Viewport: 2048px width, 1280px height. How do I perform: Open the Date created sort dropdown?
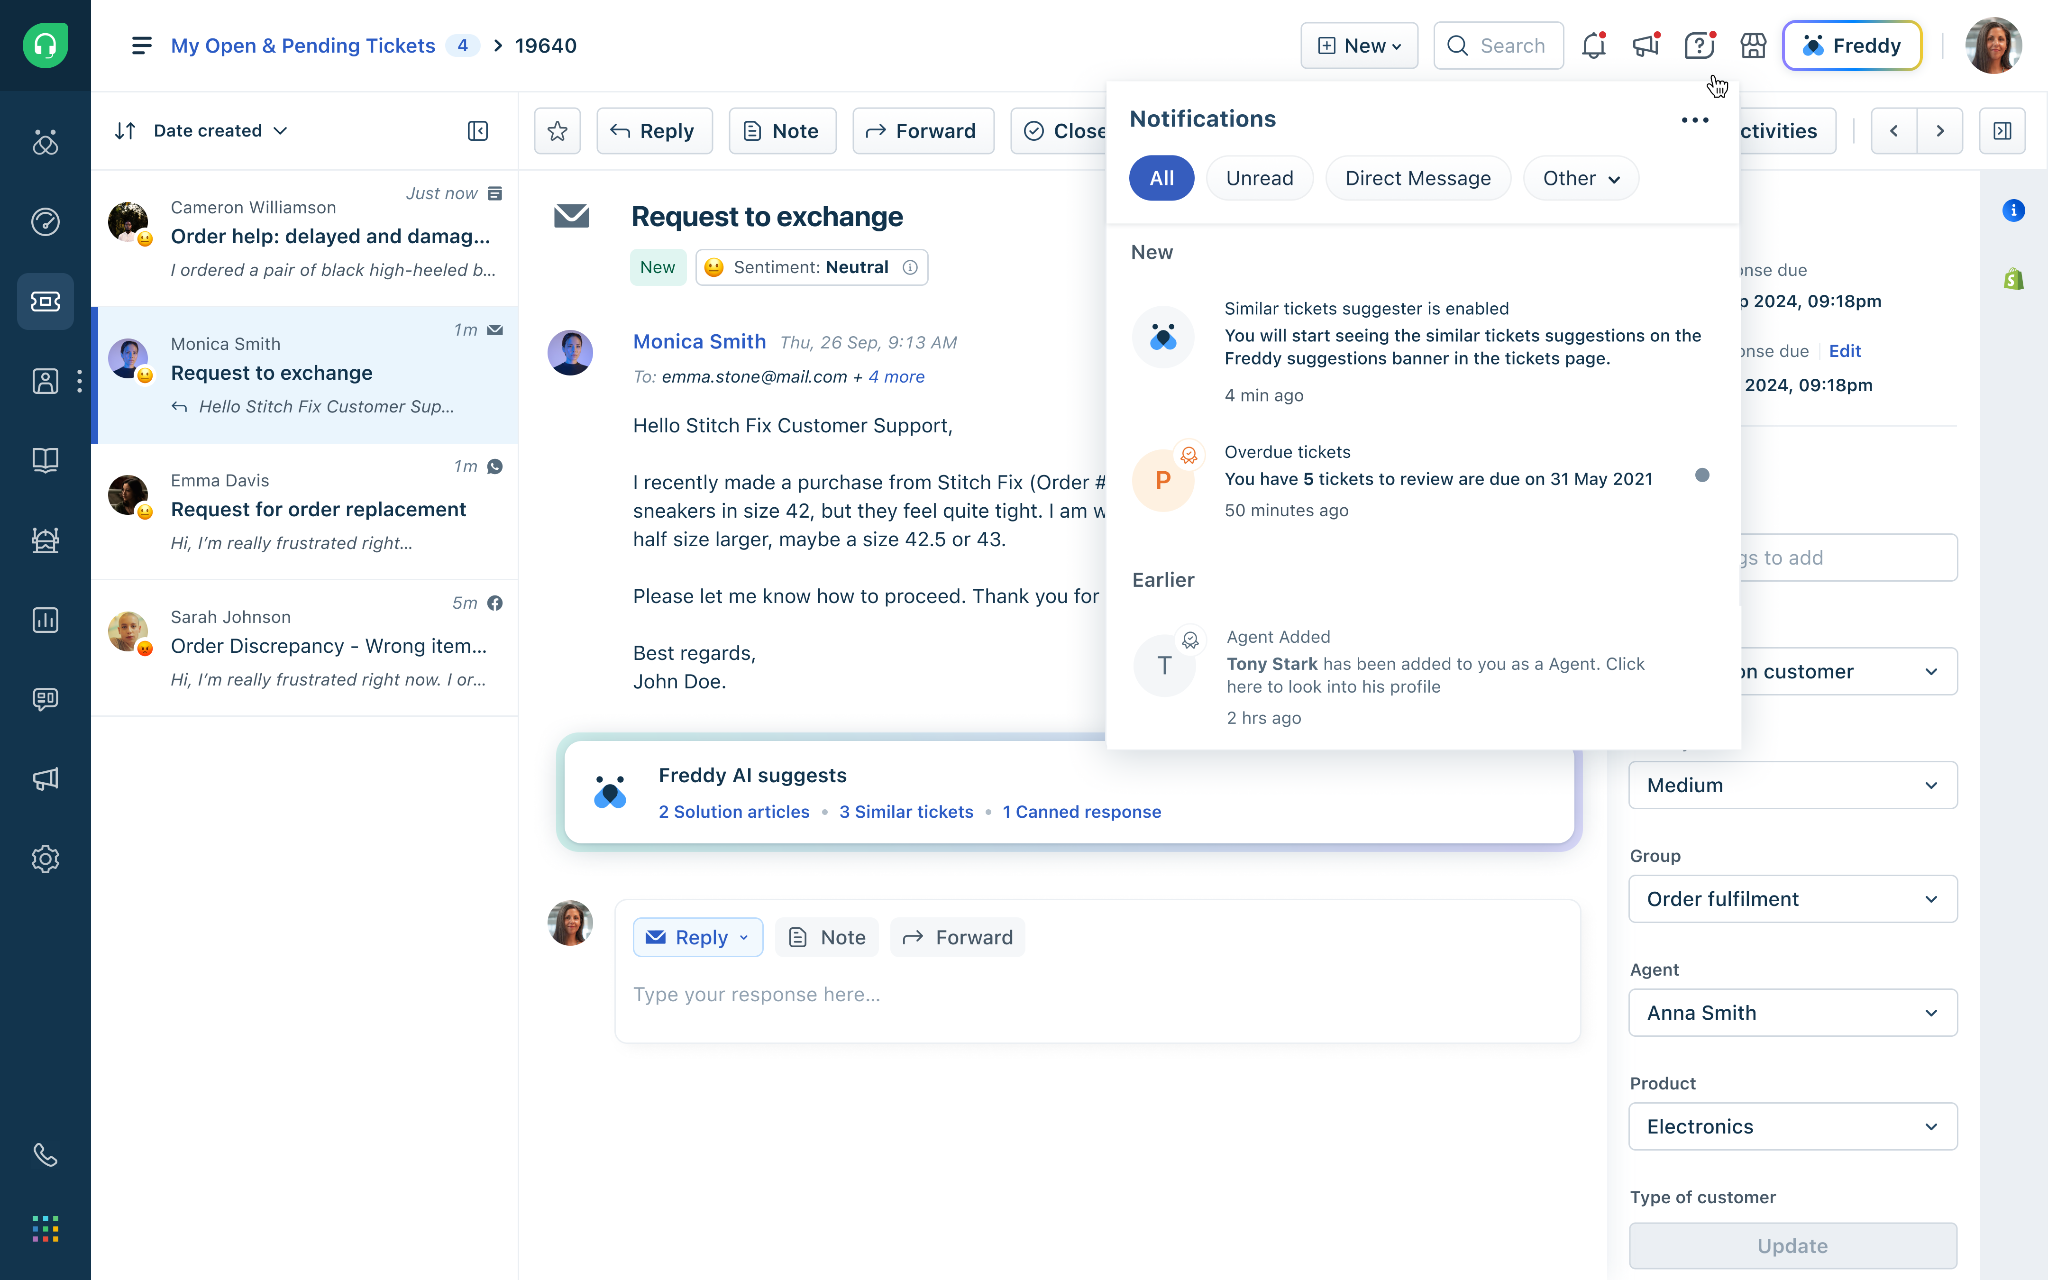pyautogui.click(x=220, y=131)
